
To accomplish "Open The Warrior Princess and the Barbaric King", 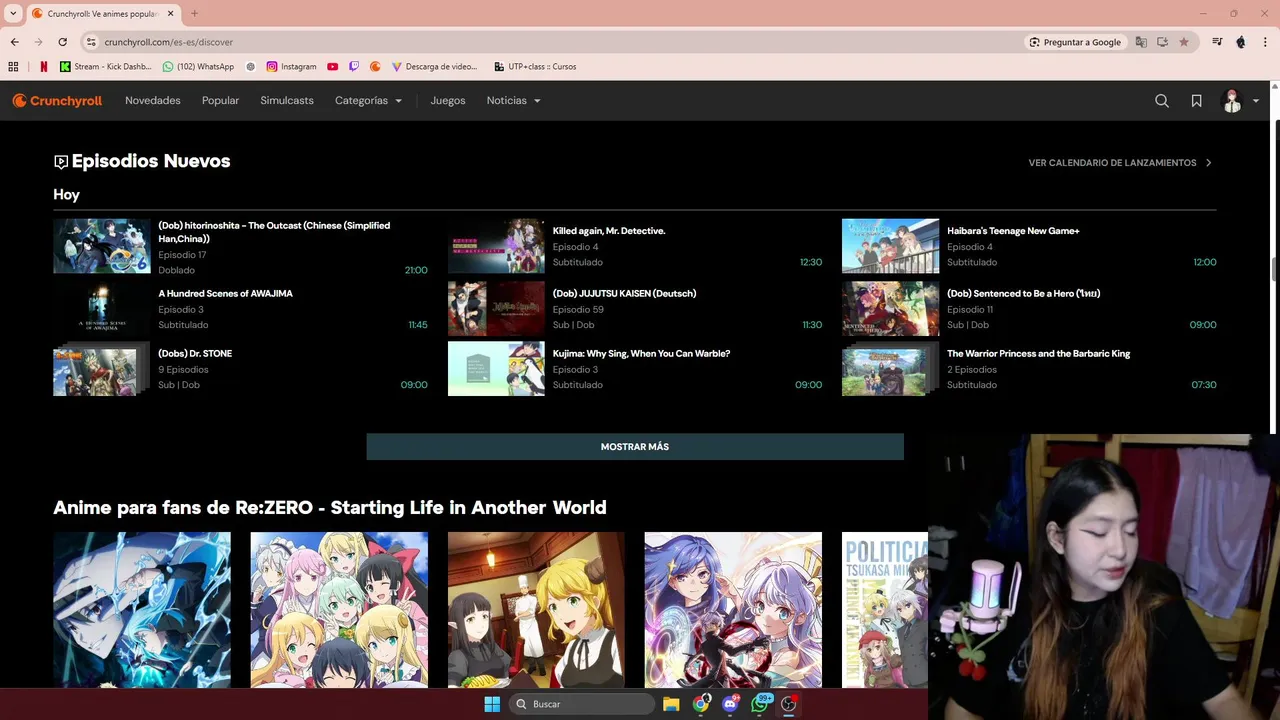I will (x=1038, y=354).
